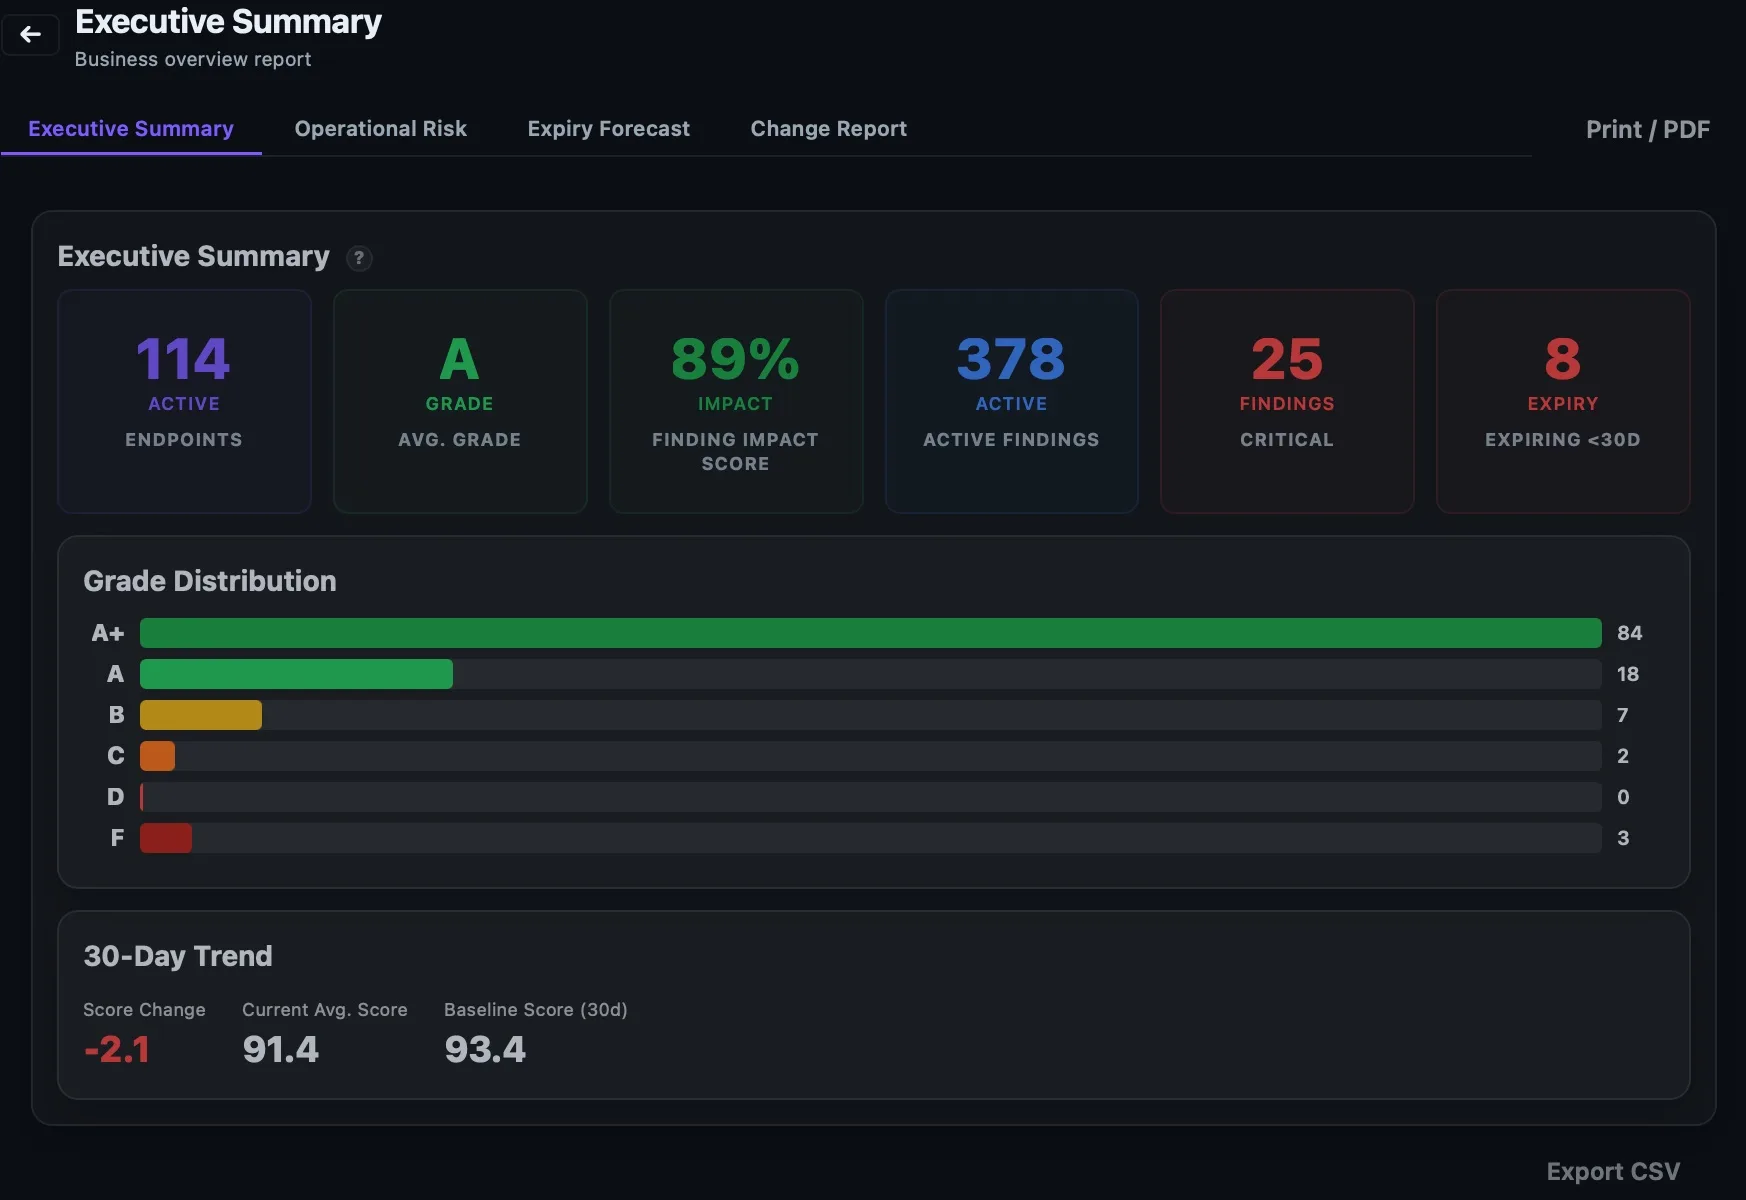This screenshot has height=1200, width=1746.
Task: Select the Change Report tab
Action: [x=828, y=129]
